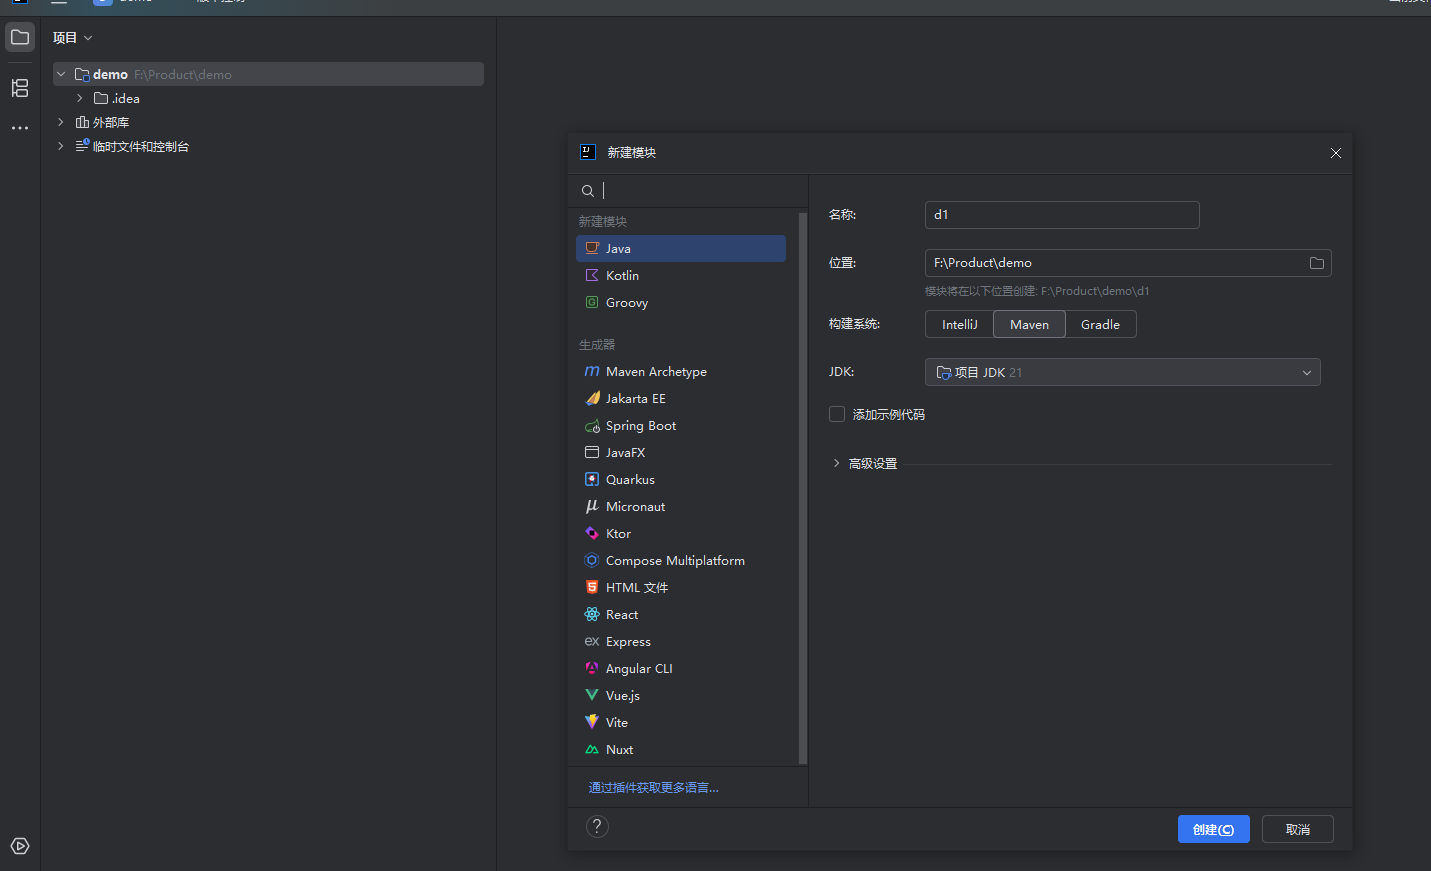1431x871 pixels.
Task: Open the Structure tool window icon
Action: click(x=20, y=88)
